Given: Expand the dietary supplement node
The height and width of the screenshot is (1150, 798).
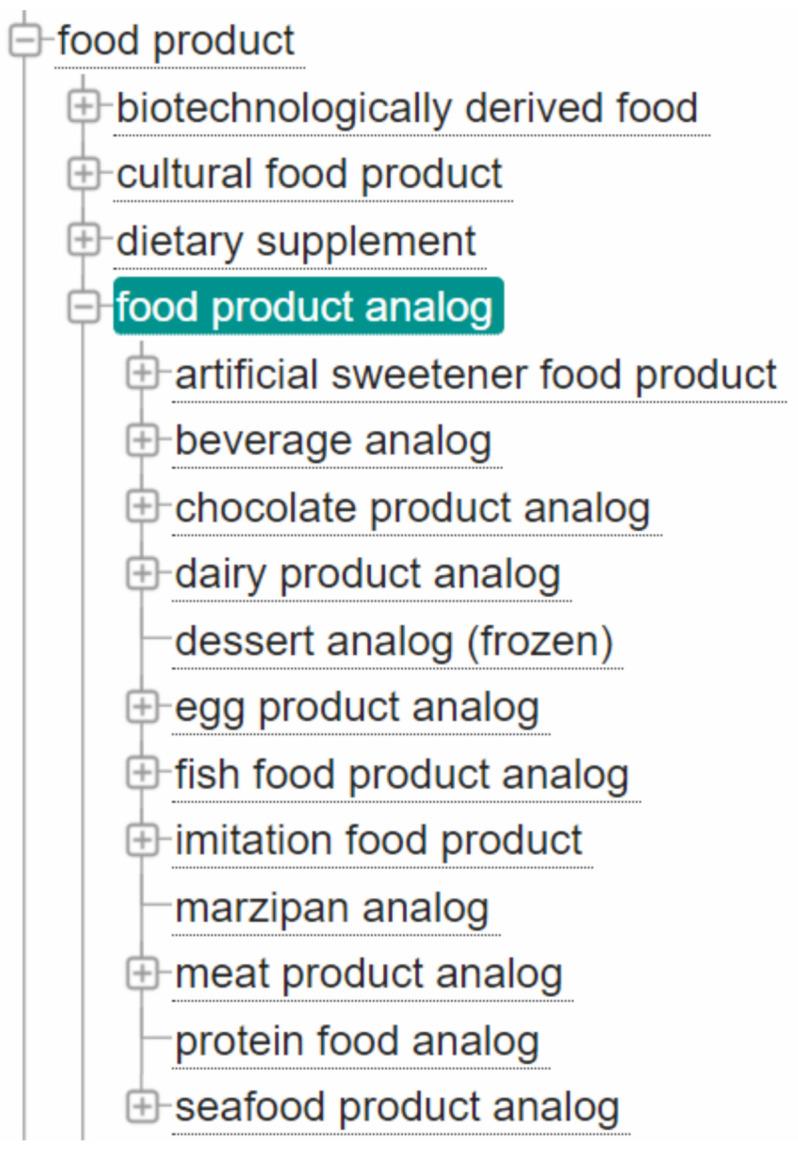Looking at the screenshot, I should click(x=84, y=241).
